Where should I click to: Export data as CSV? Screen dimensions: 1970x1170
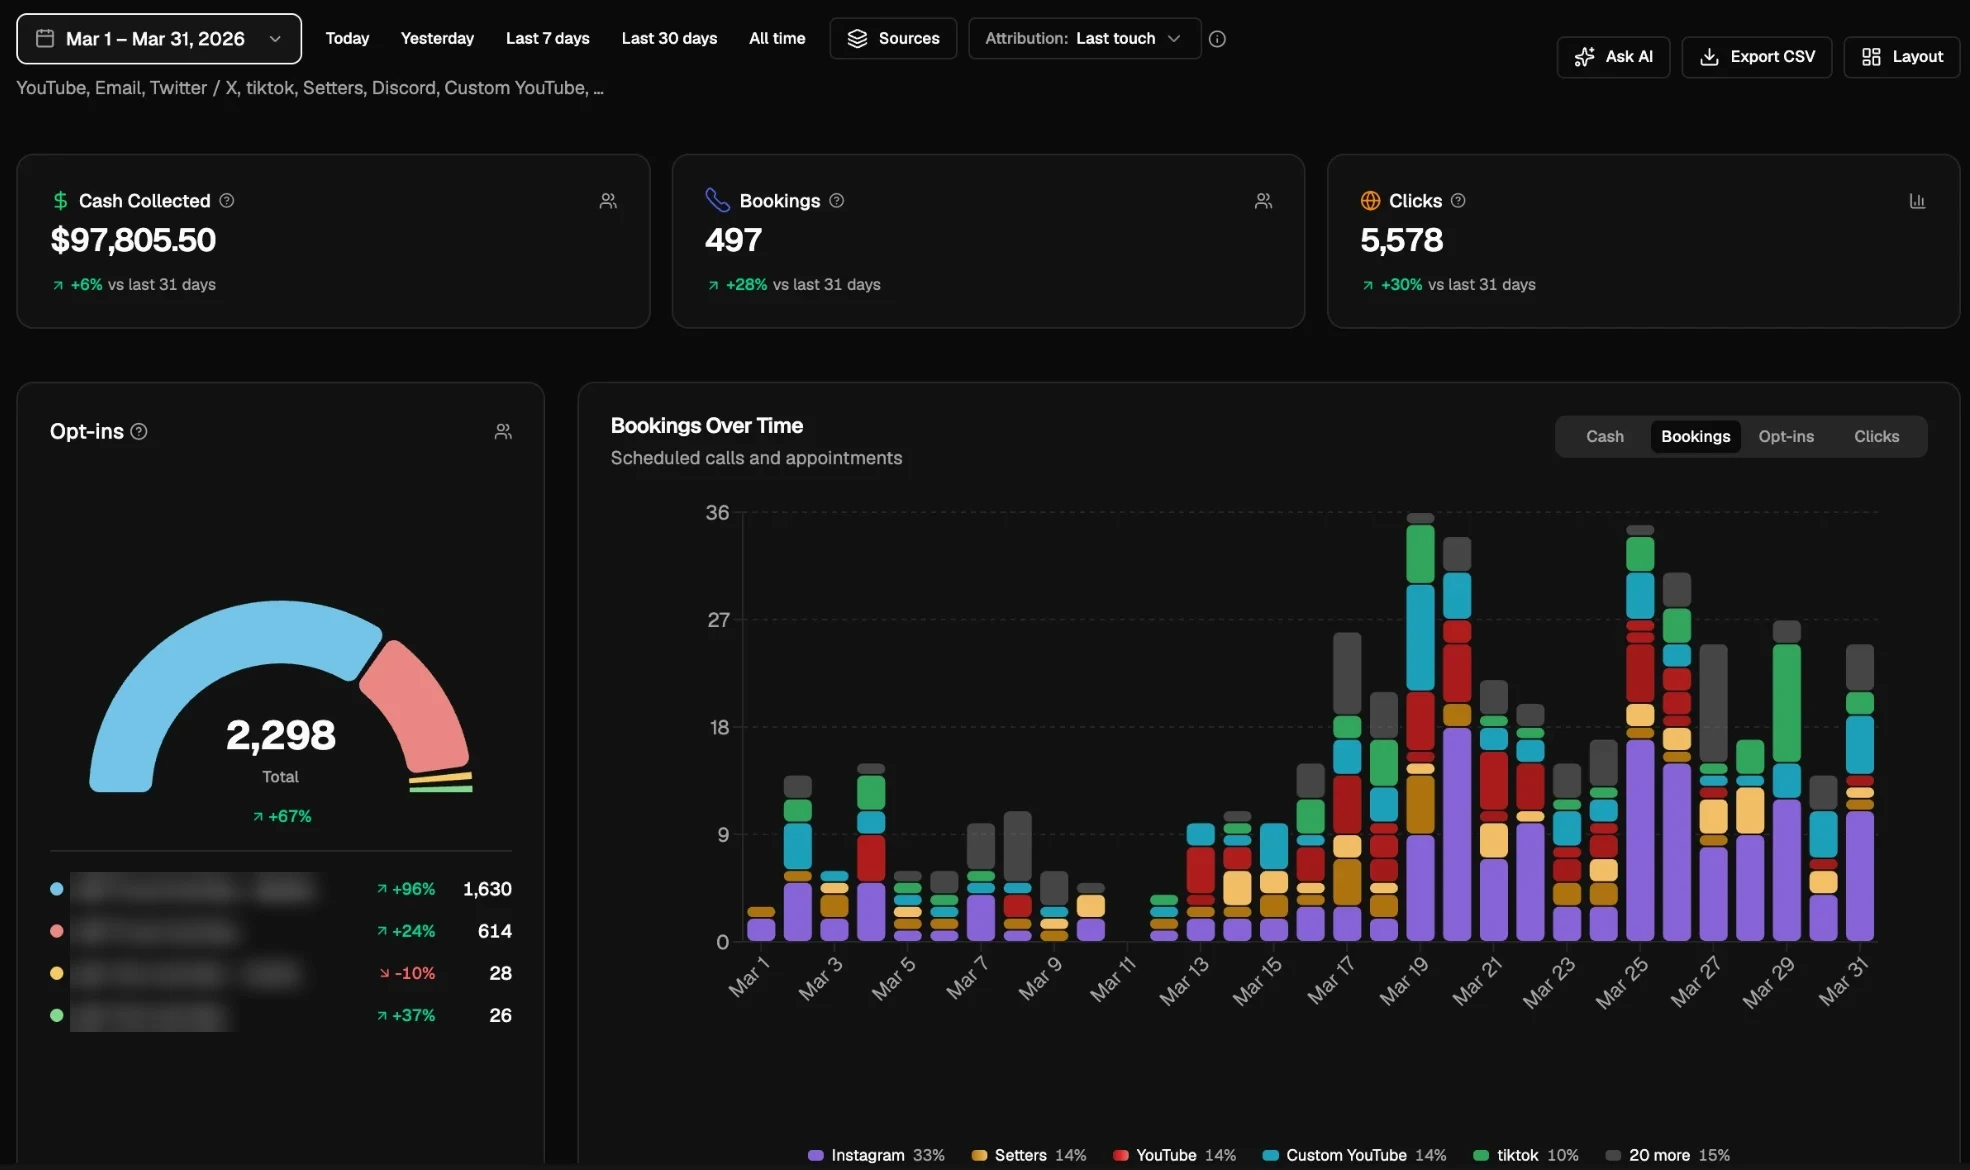[1757, 57]
